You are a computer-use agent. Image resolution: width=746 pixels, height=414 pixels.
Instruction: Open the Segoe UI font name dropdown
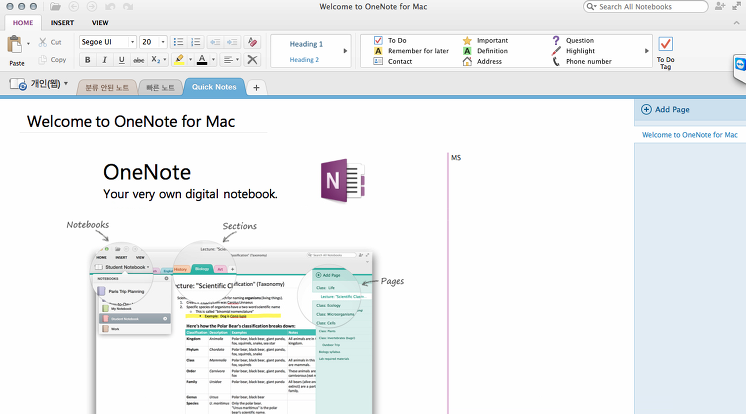point(132,42)
